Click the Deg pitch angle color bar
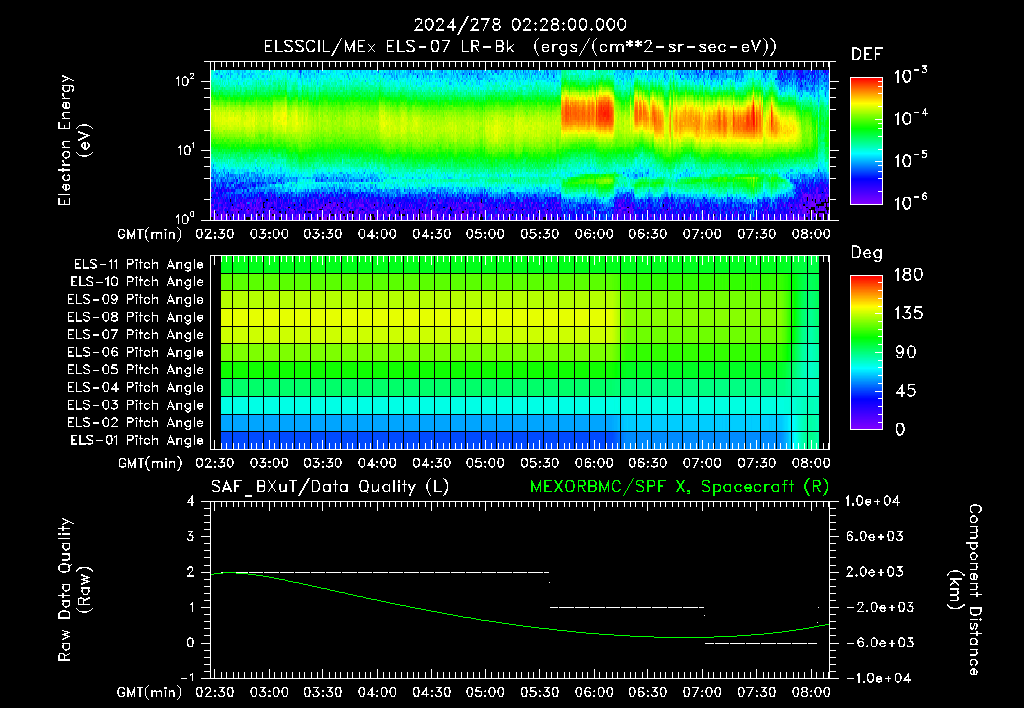1024x708 pixels. pyautogui.click(x=867, y=352)
